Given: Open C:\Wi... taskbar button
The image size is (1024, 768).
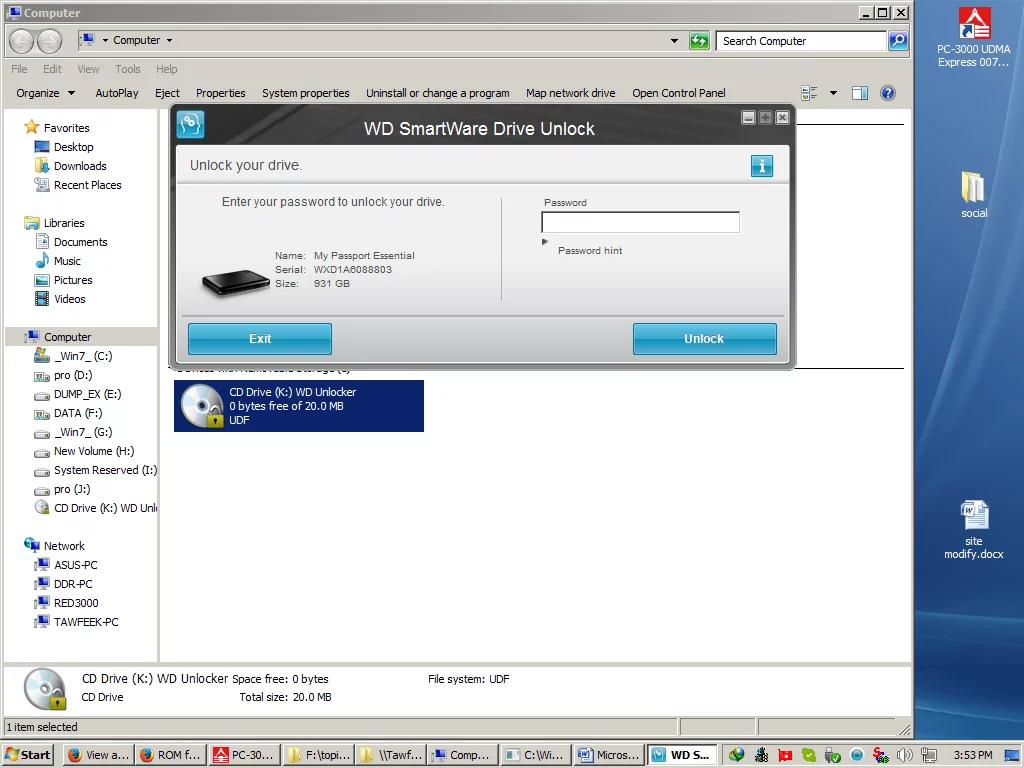Looking at the screenshot, I should click(x=537, y=755).
